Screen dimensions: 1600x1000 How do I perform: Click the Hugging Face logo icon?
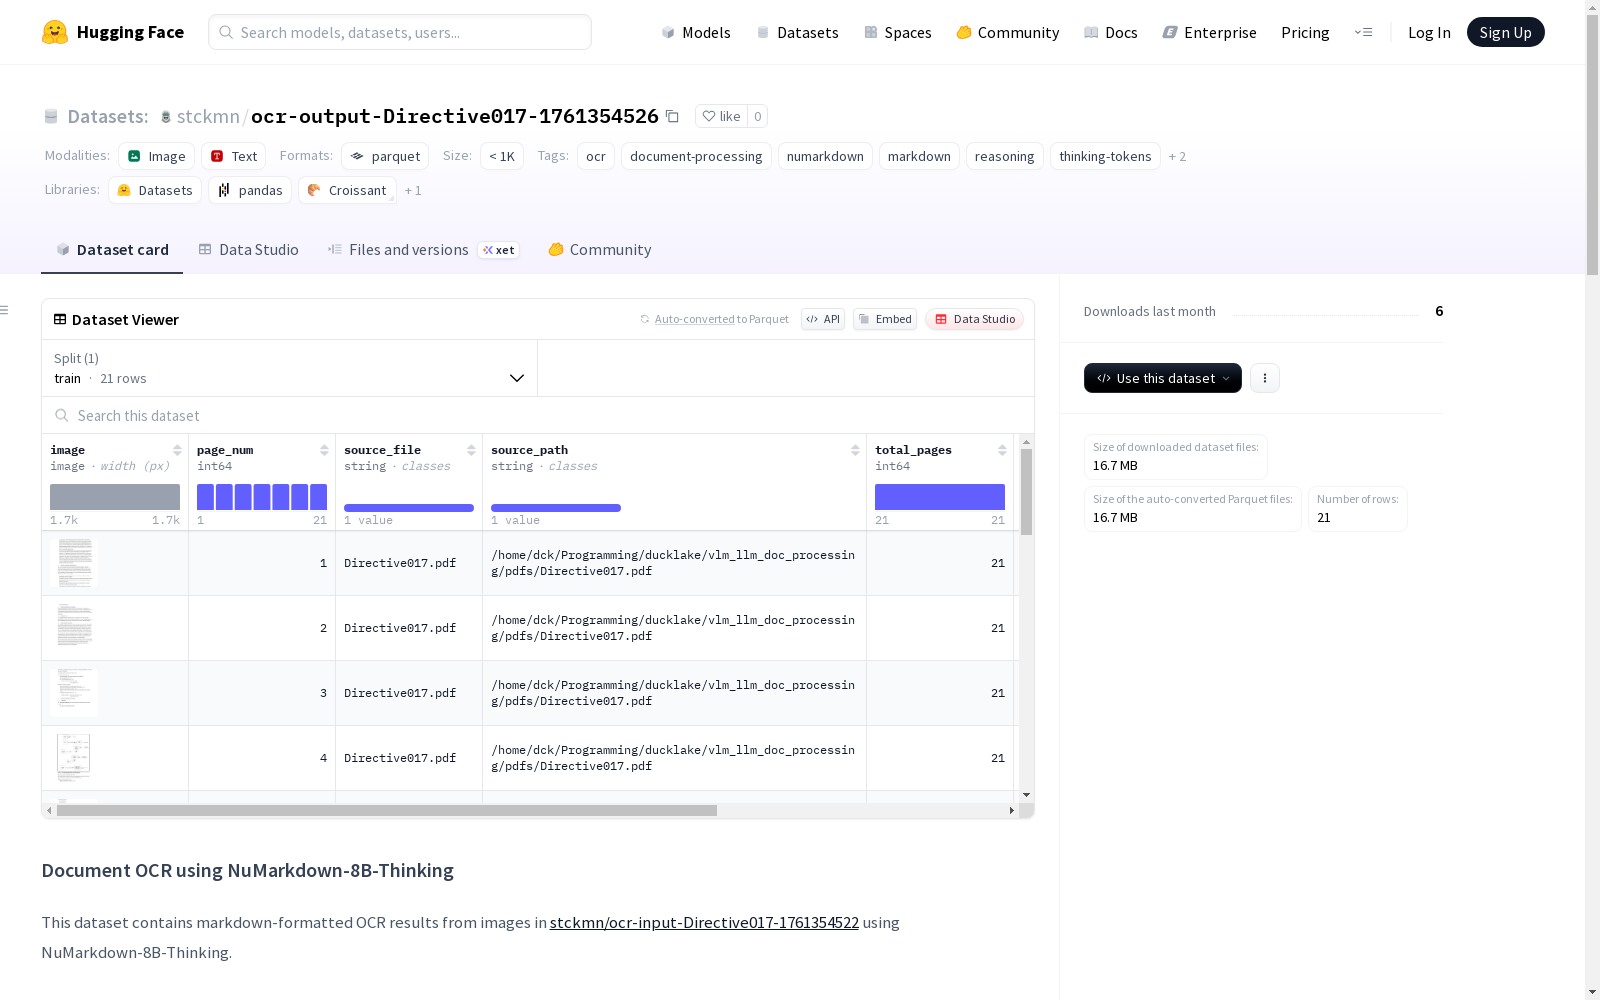[x=55, y=32]
